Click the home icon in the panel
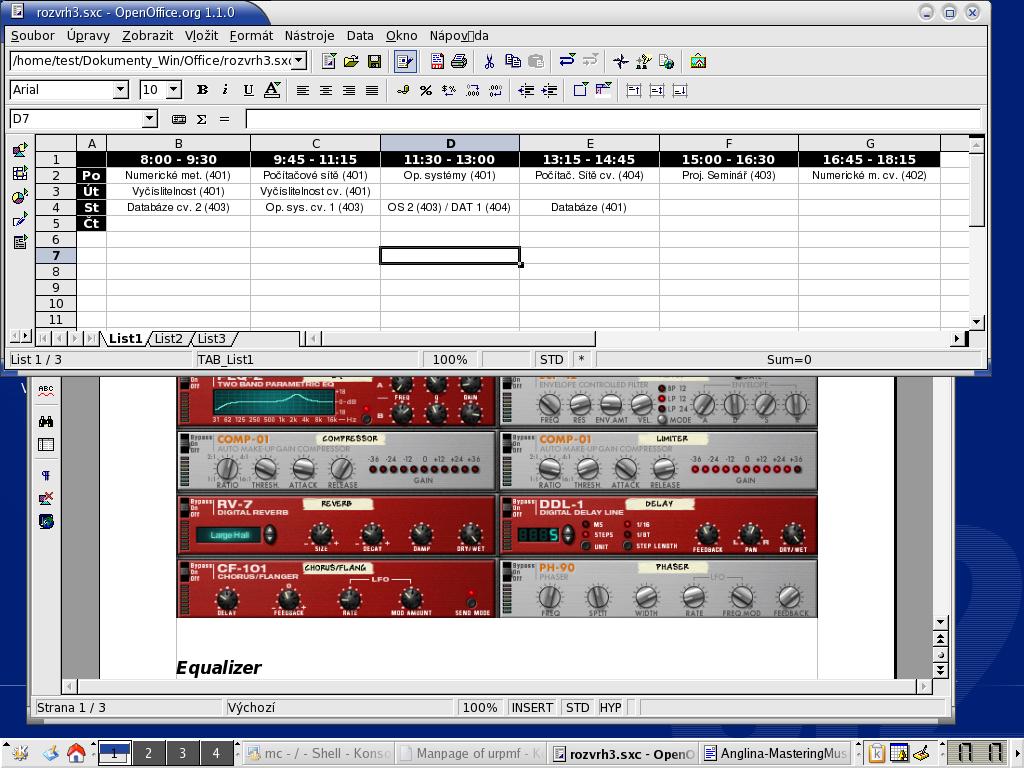 pos(76,754)
